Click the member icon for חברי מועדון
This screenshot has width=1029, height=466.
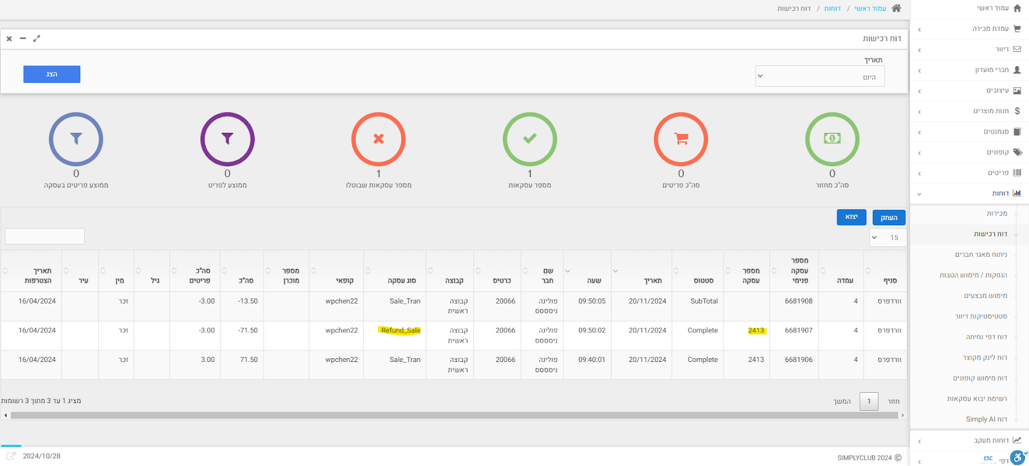[1017, 70]
